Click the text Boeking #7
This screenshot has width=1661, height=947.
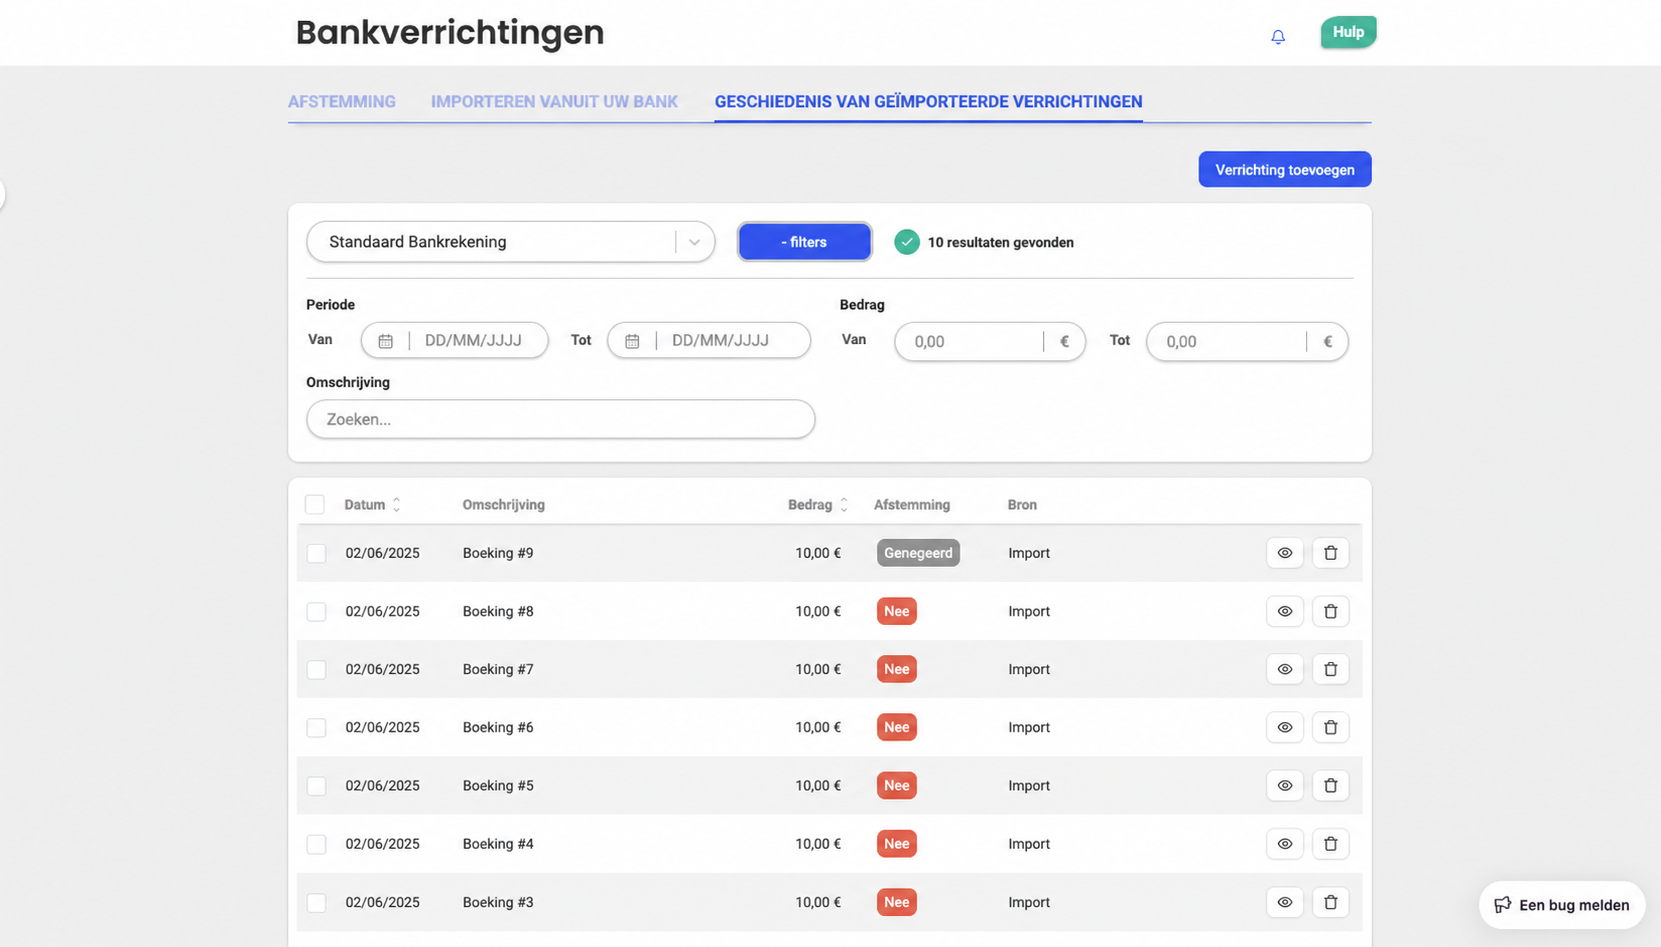coord(498,669)
